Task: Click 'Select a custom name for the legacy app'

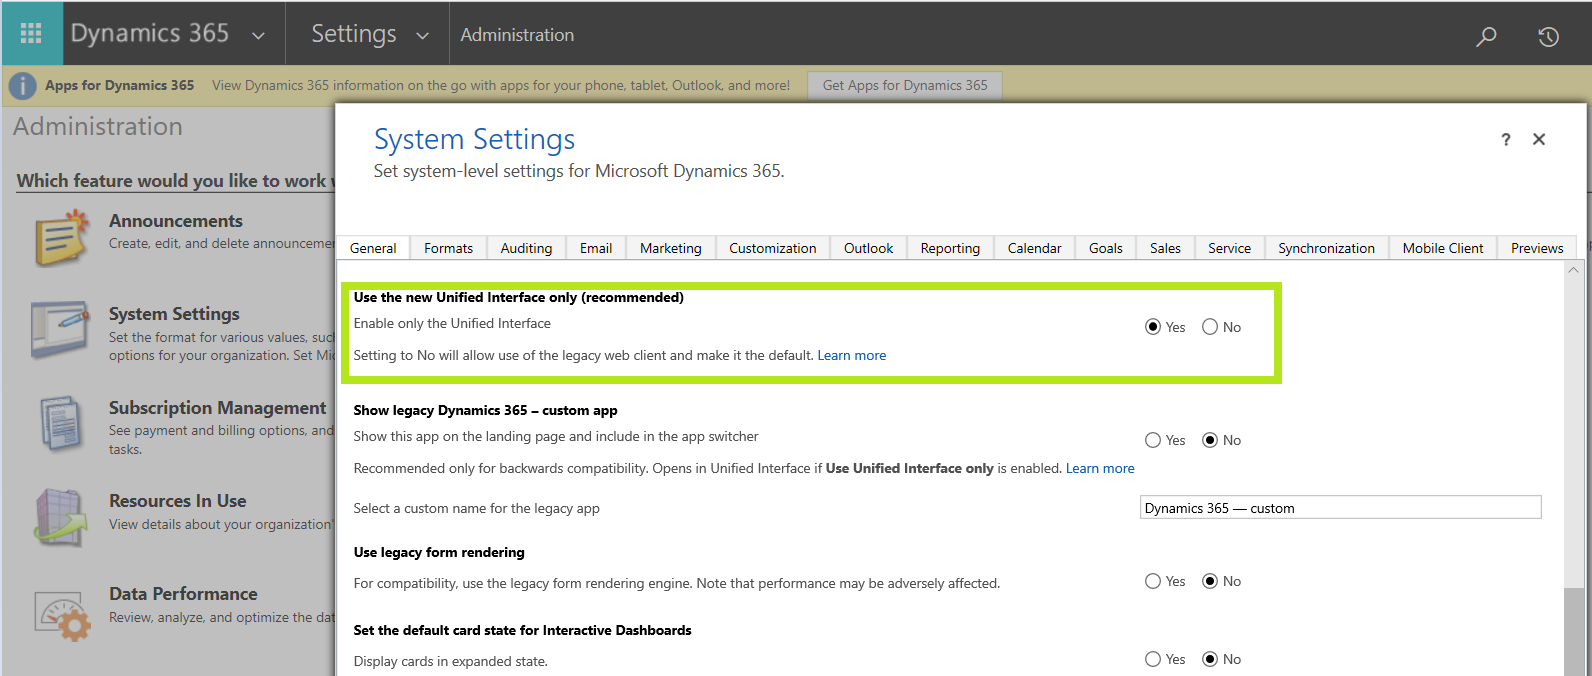Action: pos(476,508)
